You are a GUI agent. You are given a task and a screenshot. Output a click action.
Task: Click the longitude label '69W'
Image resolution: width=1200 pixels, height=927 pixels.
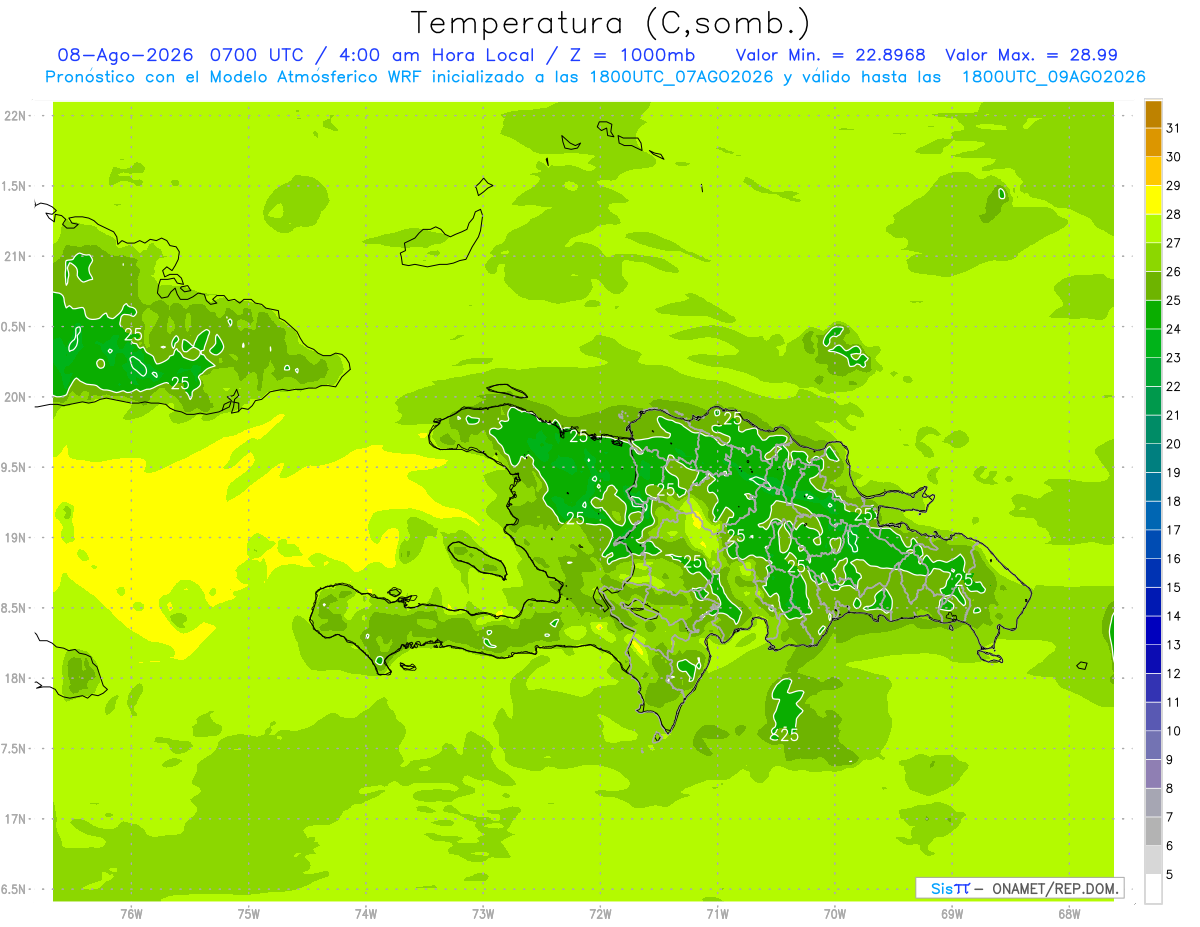click(952, 914)
